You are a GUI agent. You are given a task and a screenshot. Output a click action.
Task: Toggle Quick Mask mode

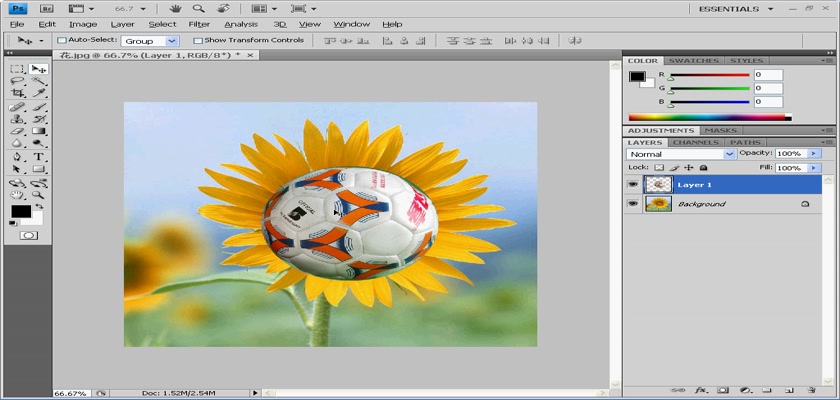[x=28, y=235]
